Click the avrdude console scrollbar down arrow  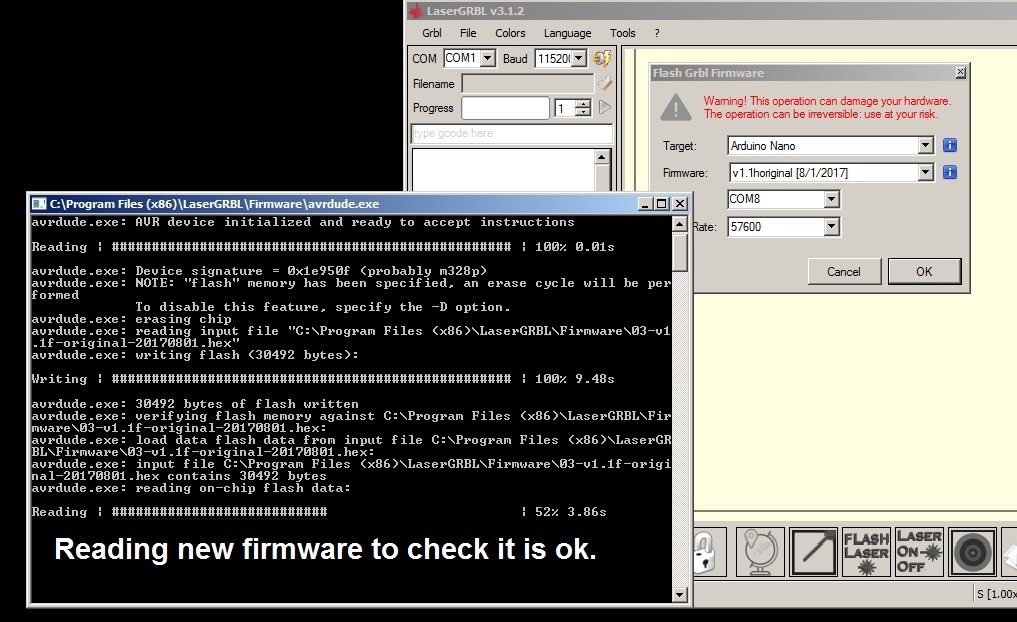(680, 594)
